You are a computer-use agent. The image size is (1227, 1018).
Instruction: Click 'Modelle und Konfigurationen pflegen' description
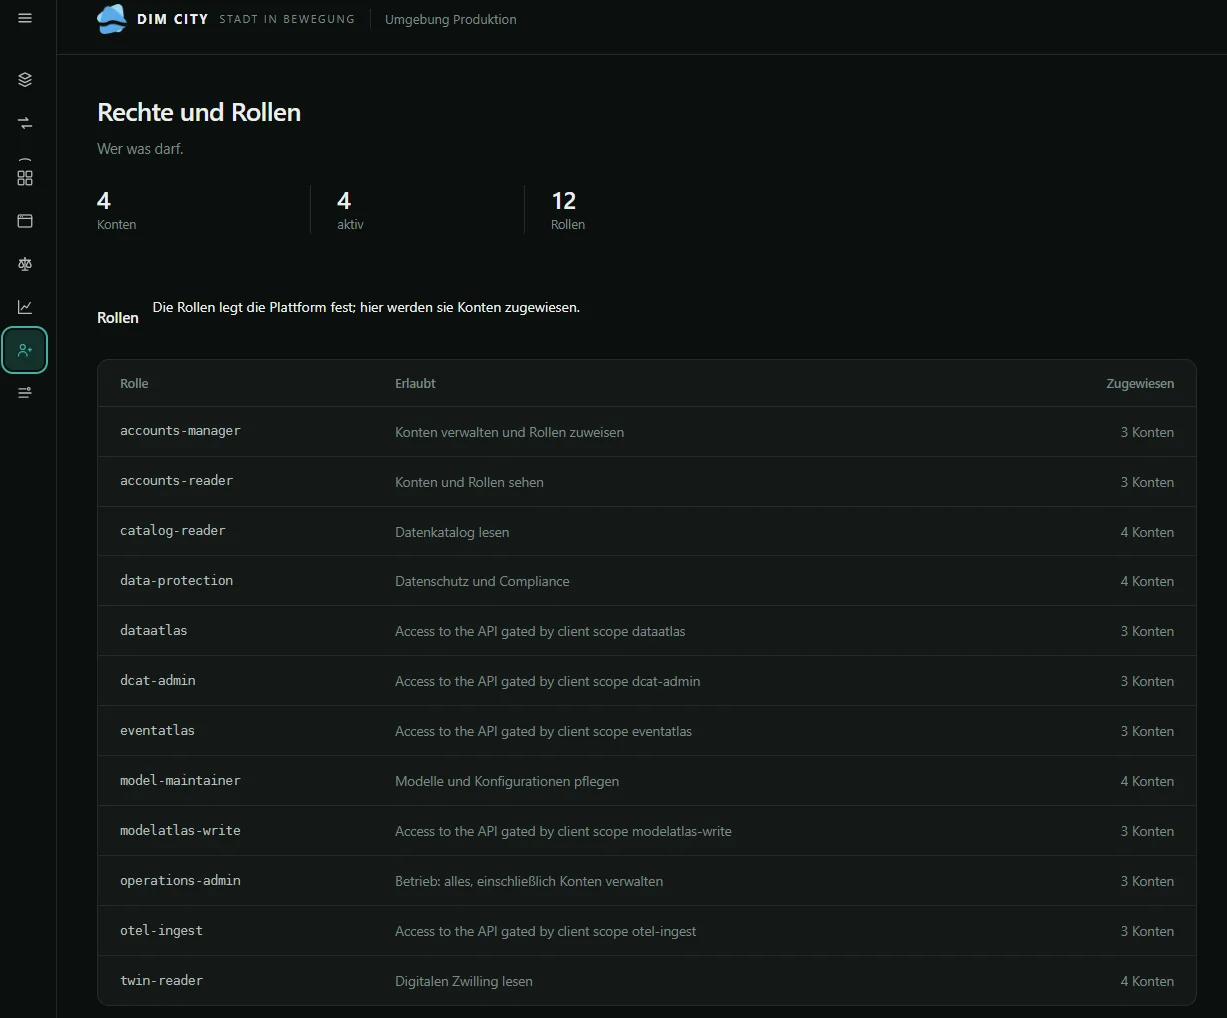point(507,782)
